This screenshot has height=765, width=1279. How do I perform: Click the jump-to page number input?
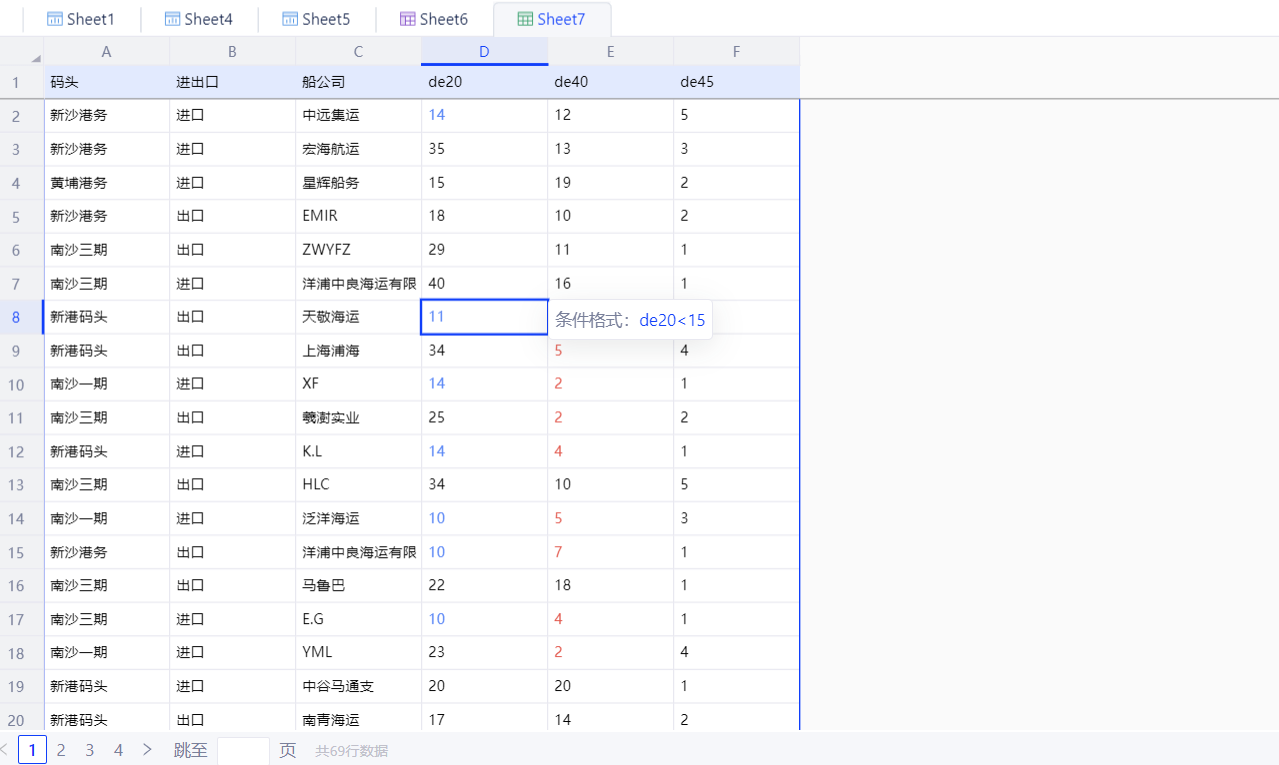click(x=243, y=750)
